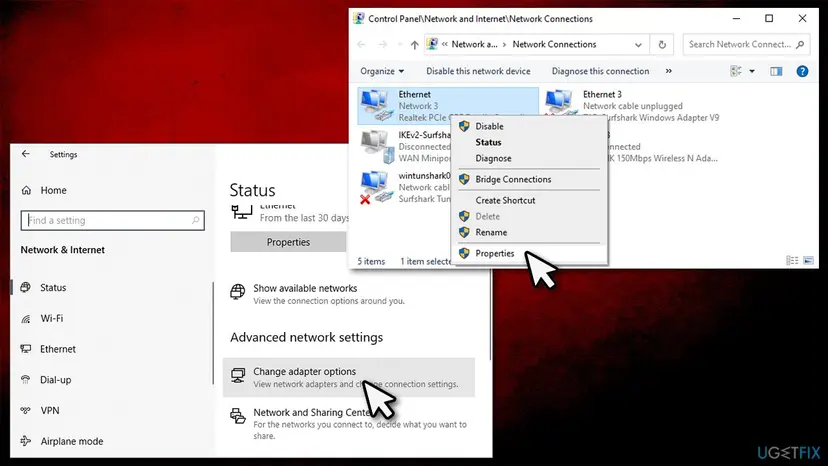Click the Up arrow in Network Connections
828x466 pixels.
point(415,45)
